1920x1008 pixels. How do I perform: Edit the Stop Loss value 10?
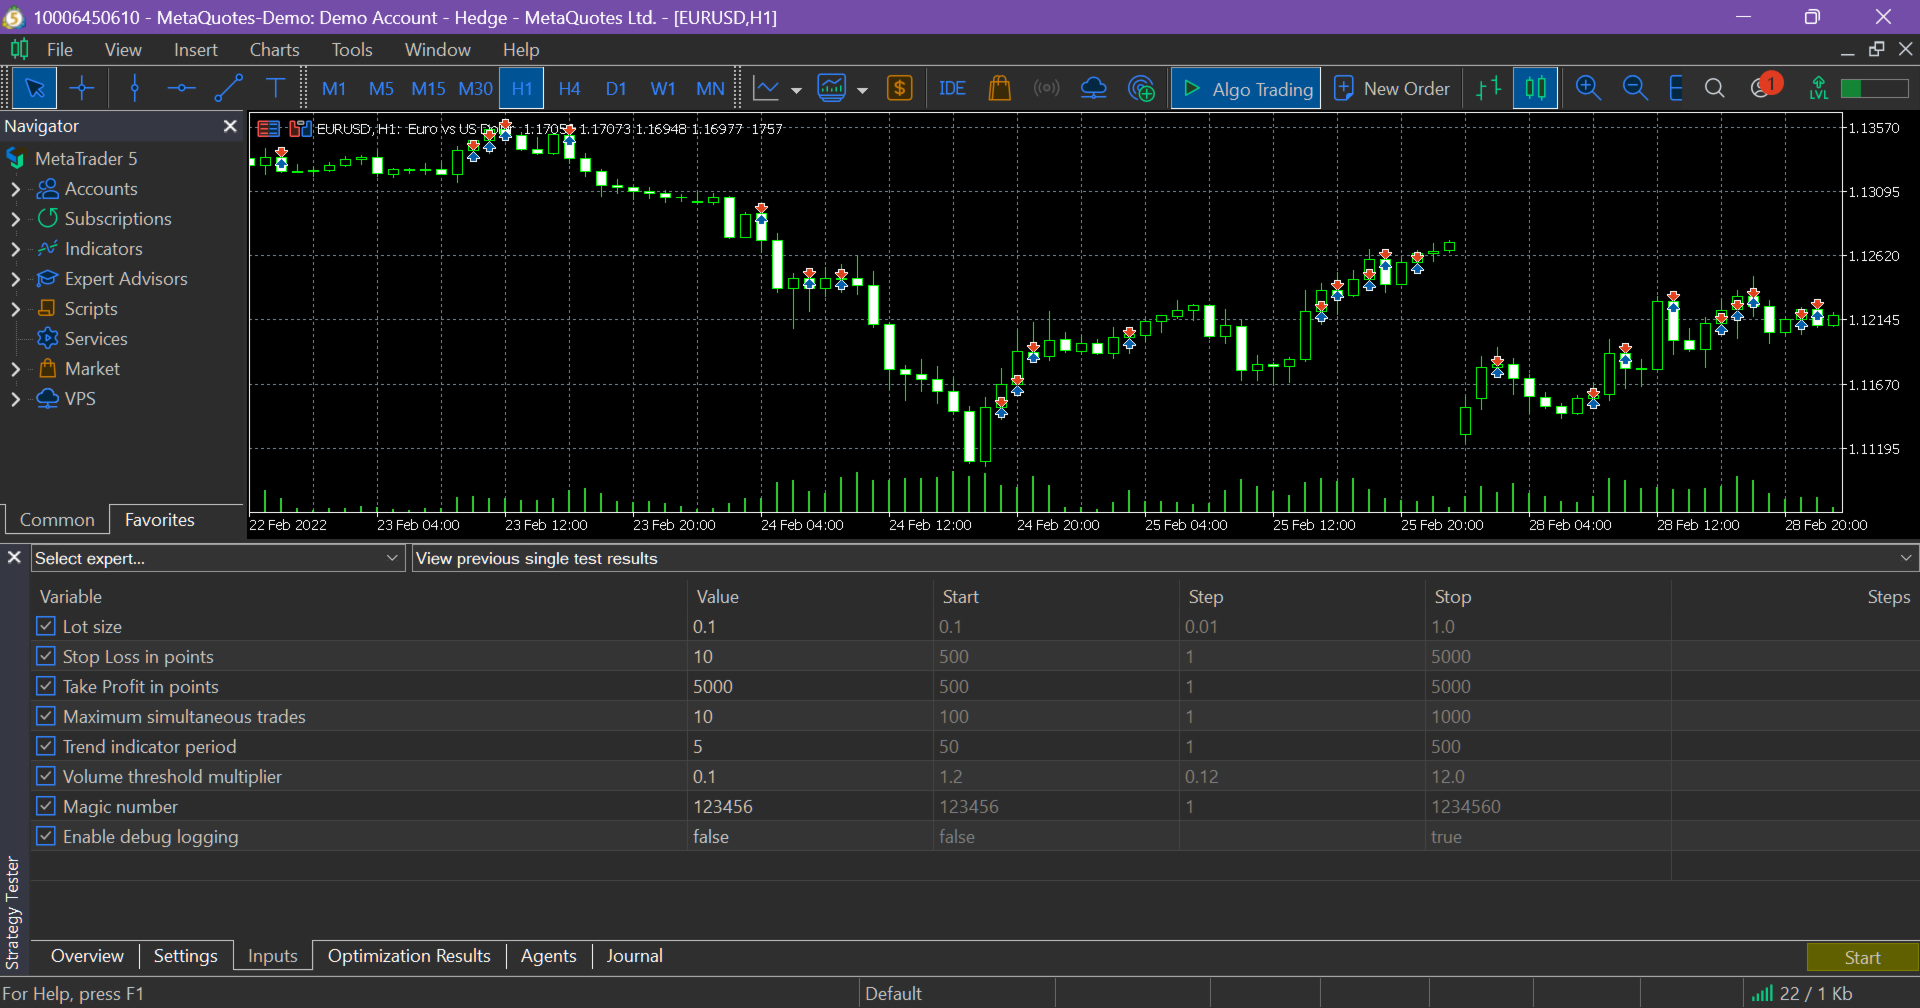[x=810, y=656]
